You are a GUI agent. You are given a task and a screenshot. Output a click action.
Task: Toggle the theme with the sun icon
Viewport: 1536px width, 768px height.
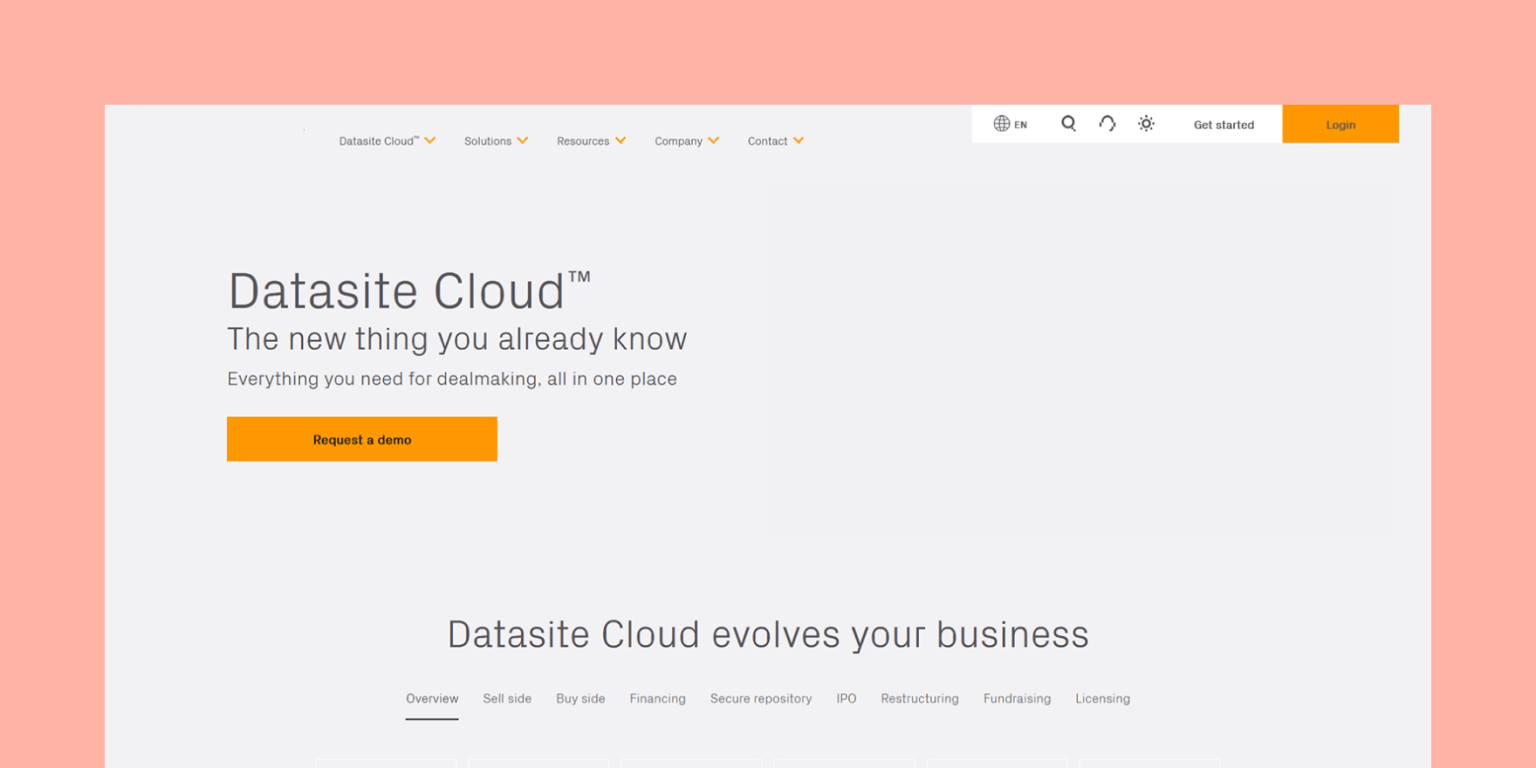click(x=1146, y=123)
